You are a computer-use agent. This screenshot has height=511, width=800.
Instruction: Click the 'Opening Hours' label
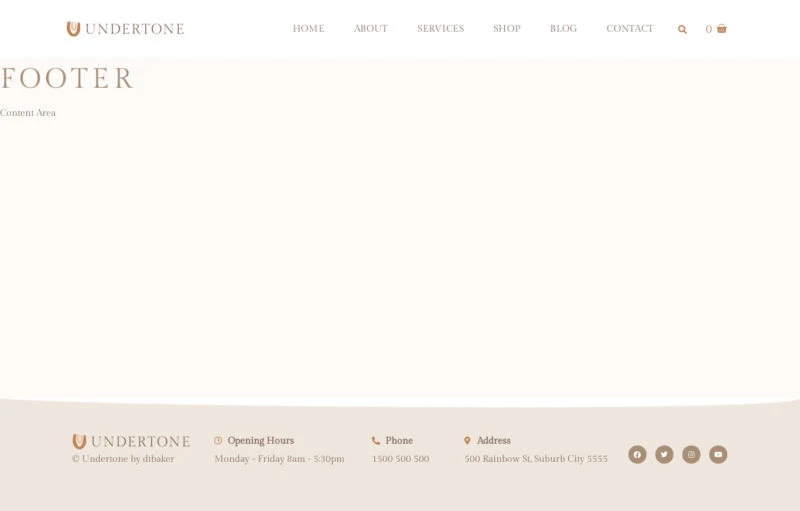pyautogui.click(x=261, y=441)
